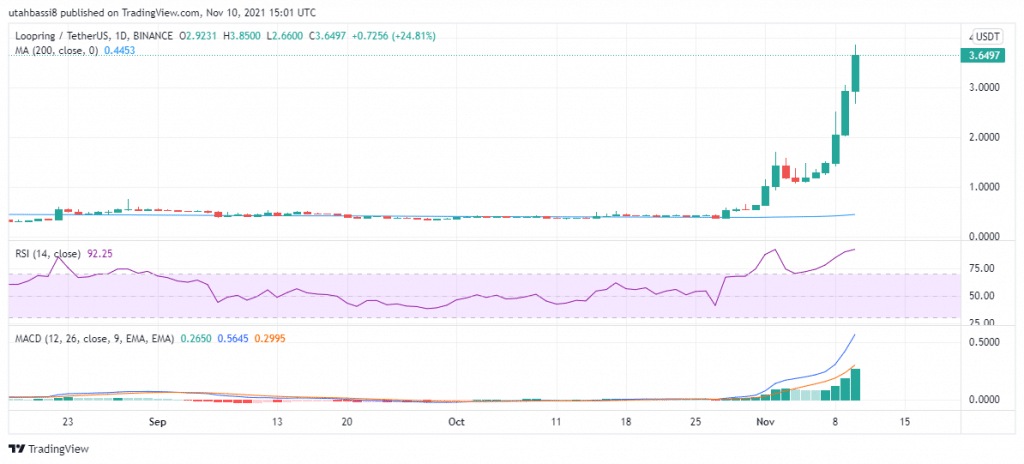This screenshot has width=1024, height=464.
Task: Click the 13 date label on time axis
Action: [x=278, y=422]
